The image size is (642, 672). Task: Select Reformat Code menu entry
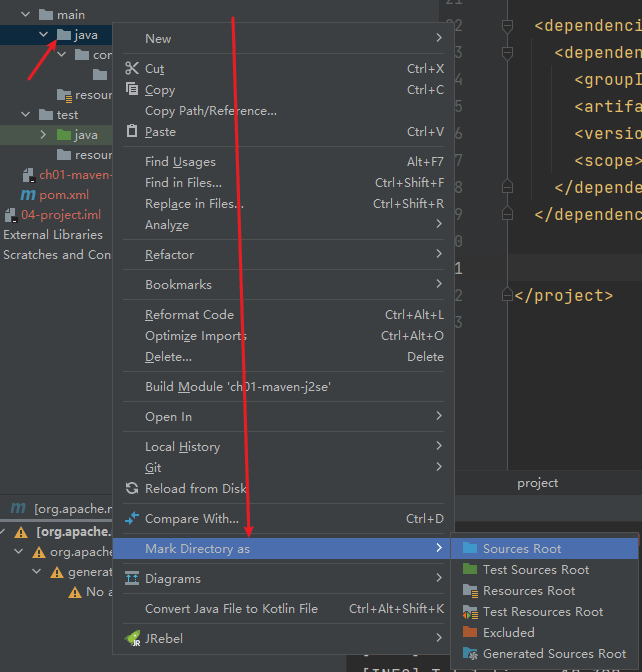pos(283,314)
